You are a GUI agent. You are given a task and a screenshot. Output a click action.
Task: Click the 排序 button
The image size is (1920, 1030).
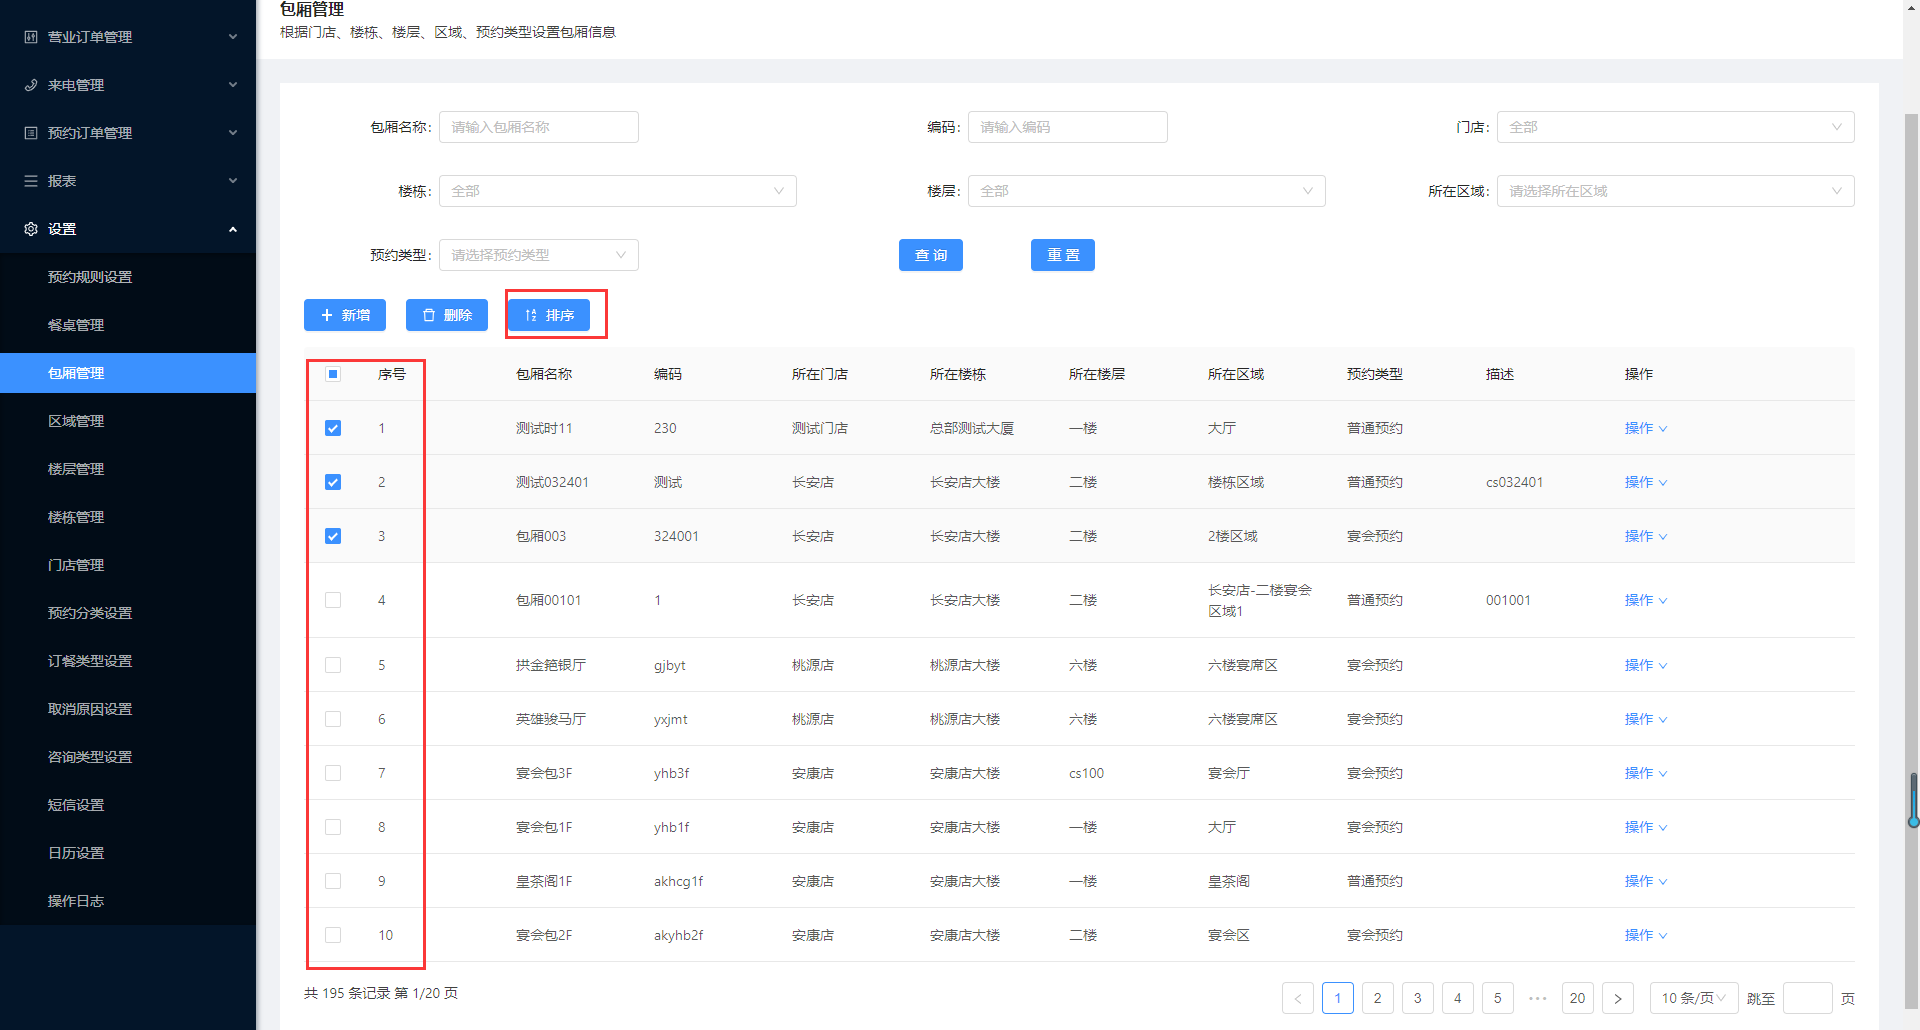tap(549, 315)
